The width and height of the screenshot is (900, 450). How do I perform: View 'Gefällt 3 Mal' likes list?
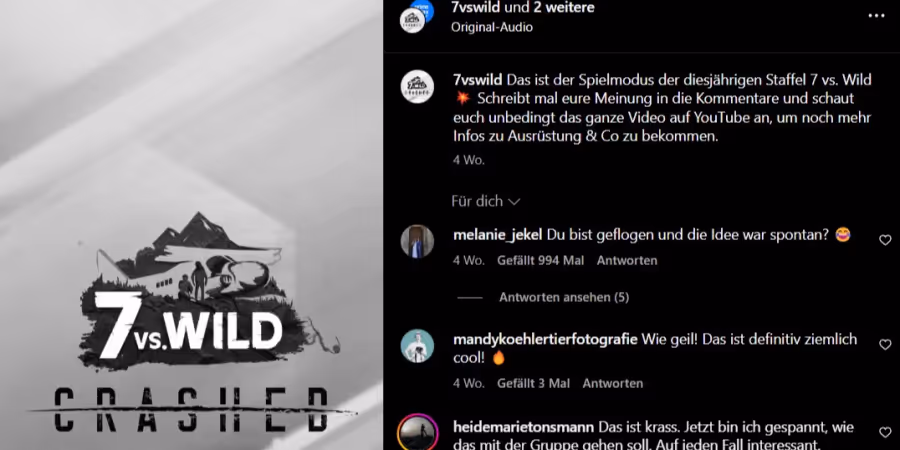tap(534, 383)
